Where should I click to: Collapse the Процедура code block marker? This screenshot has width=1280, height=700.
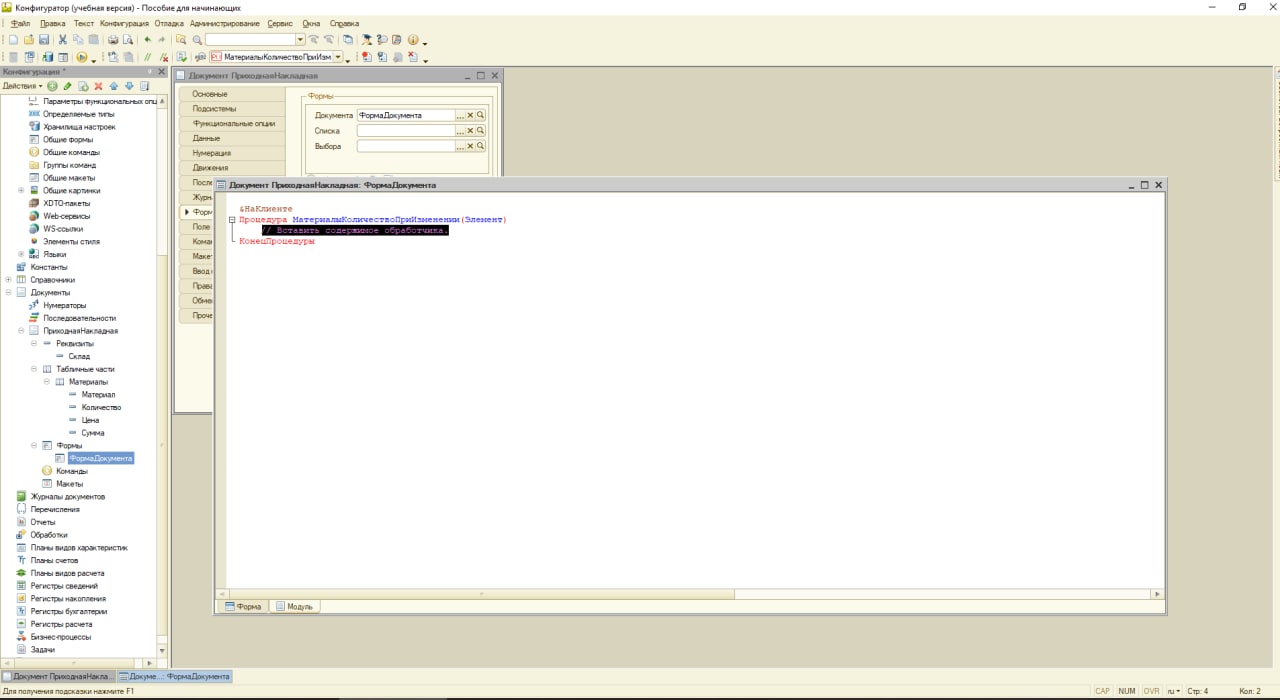[x=232, y=219]
